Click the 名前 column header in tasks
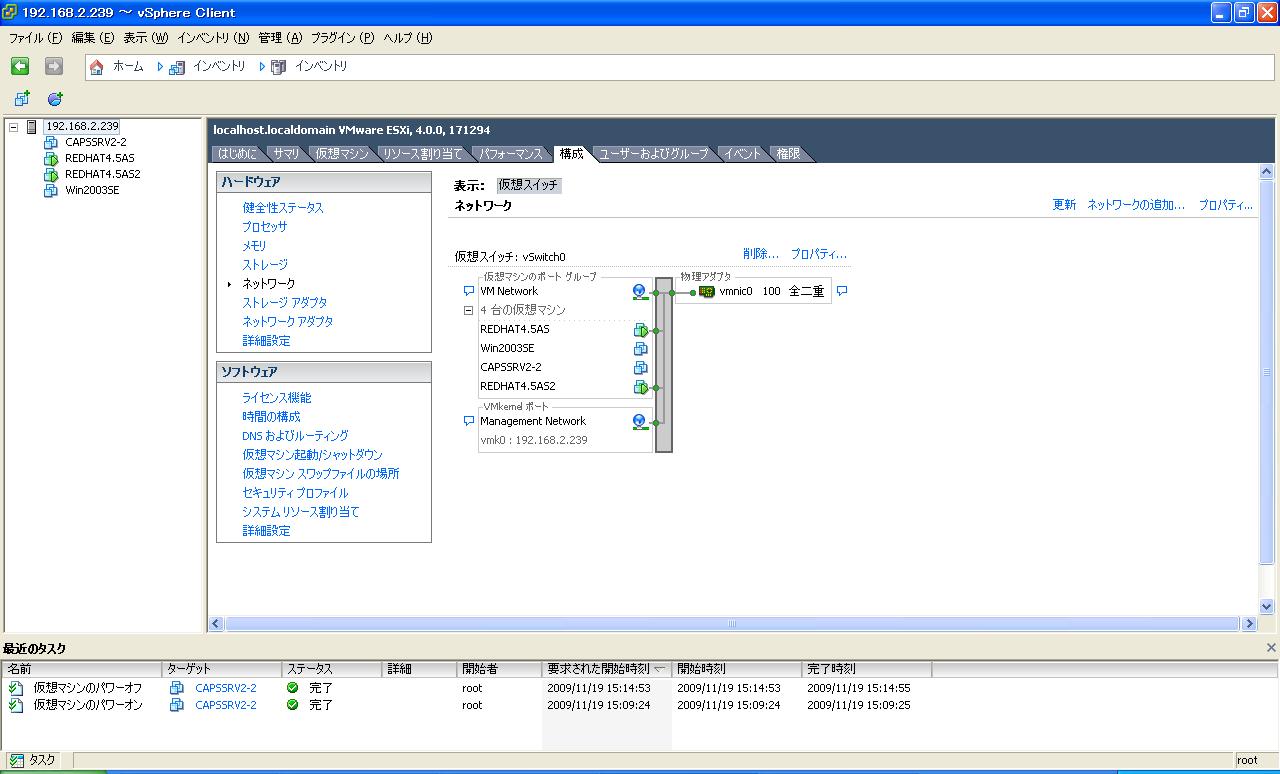This screenshot has width=1280, height=774. [82, 669]
